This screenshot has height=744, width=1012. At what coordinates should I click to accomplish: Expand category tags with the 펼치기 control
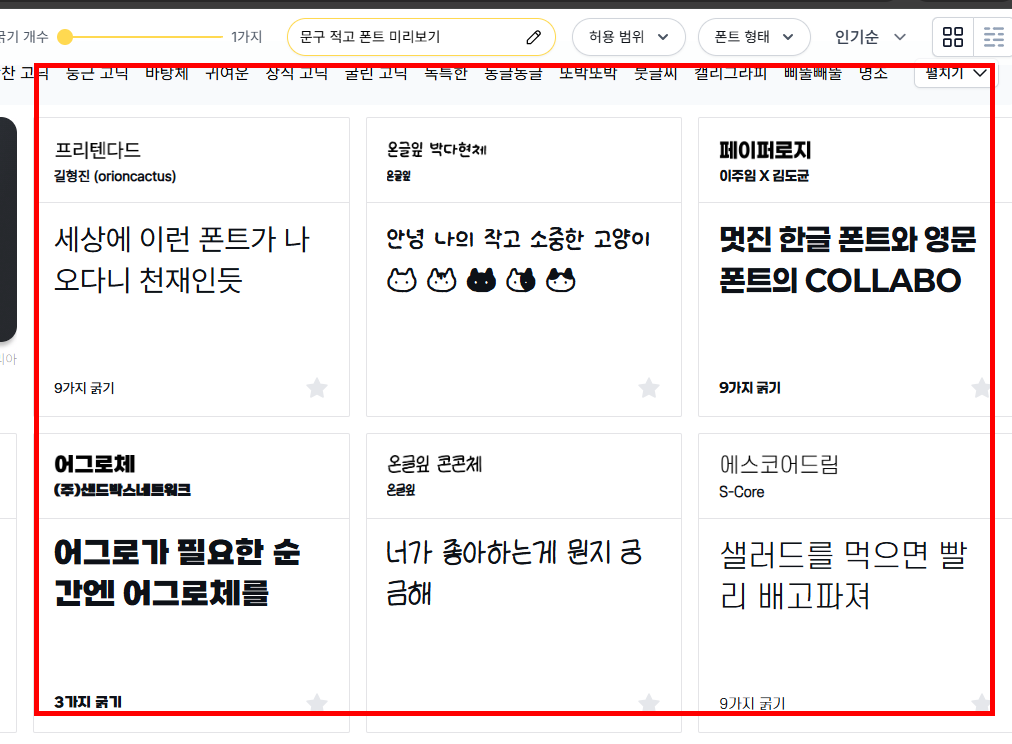click(x=953, y=73)
